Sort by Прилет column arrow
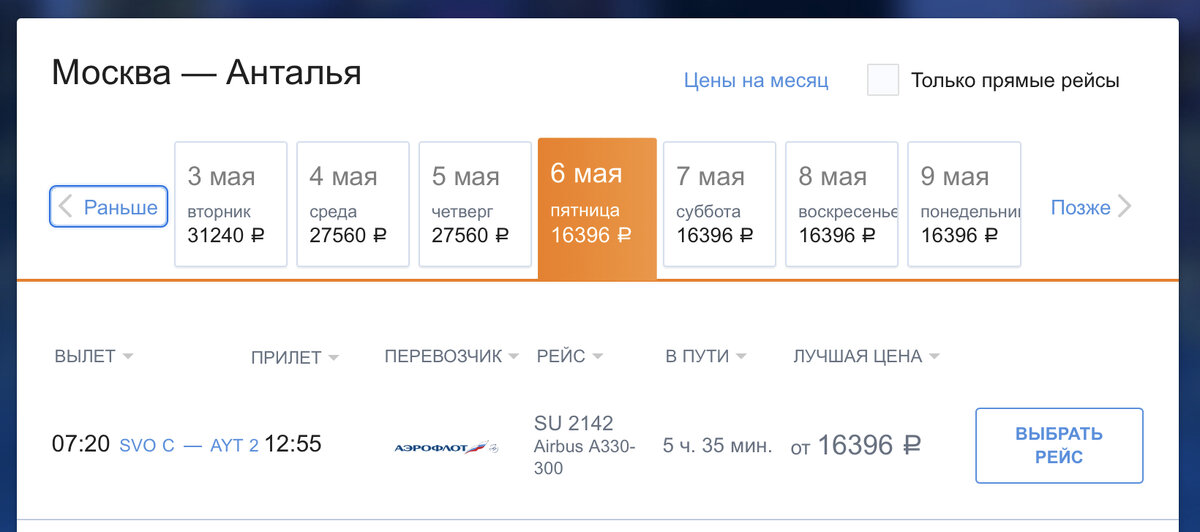This screenshot has width=1200, height=532. point(333,358)
